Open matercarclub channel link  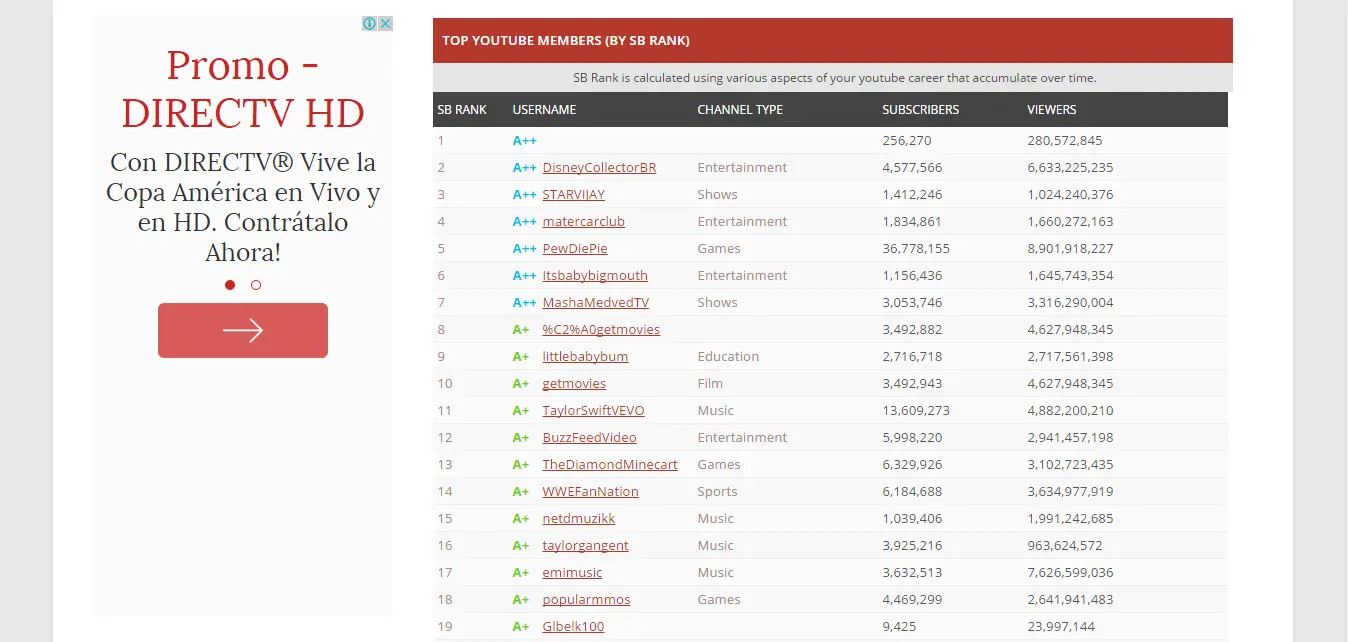click(x=583, y=221)
